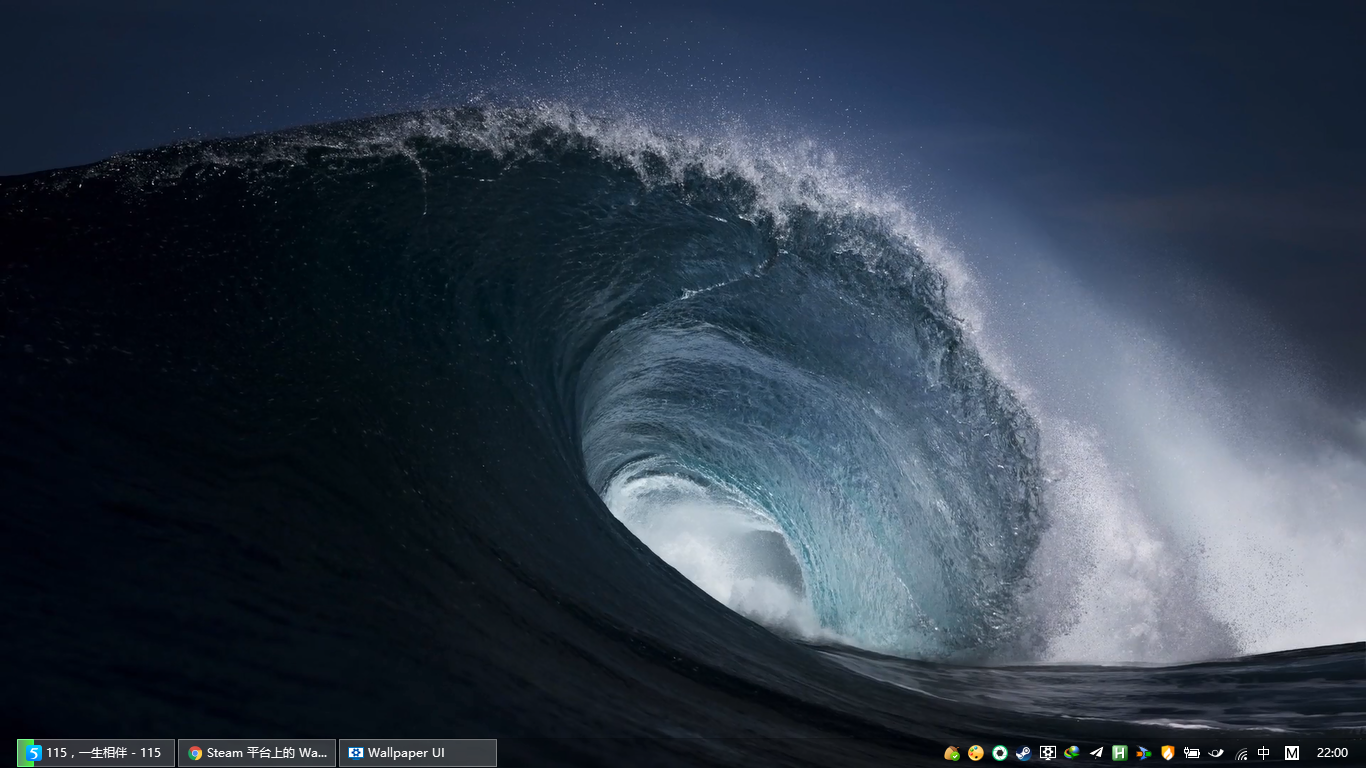Screen dimensions: 1366x768
Task: Open the orange shield flame tray icon
Action: [1168, 753]
